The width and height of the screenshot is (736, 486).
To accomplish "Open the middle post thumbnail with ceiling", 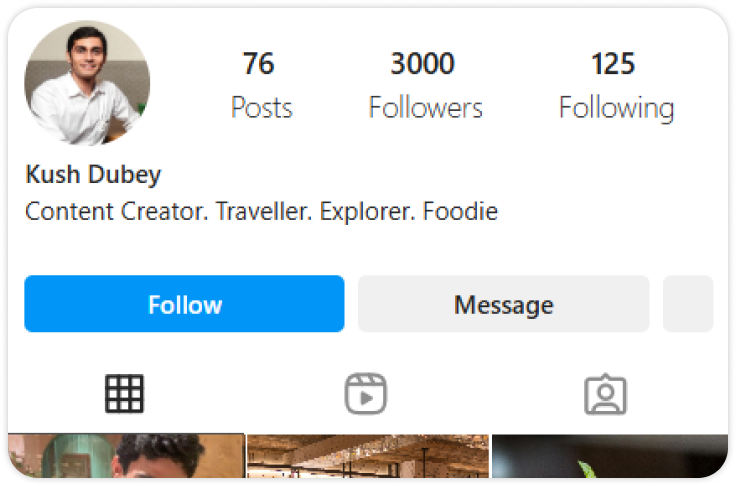I will (368, 456).
